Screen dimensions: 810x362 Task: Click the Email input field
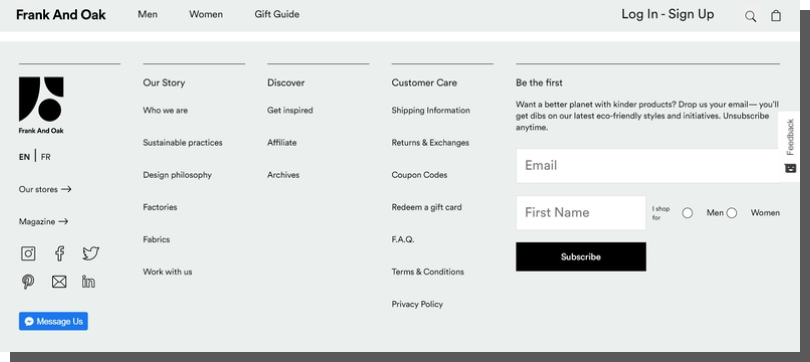pos(648,166)
